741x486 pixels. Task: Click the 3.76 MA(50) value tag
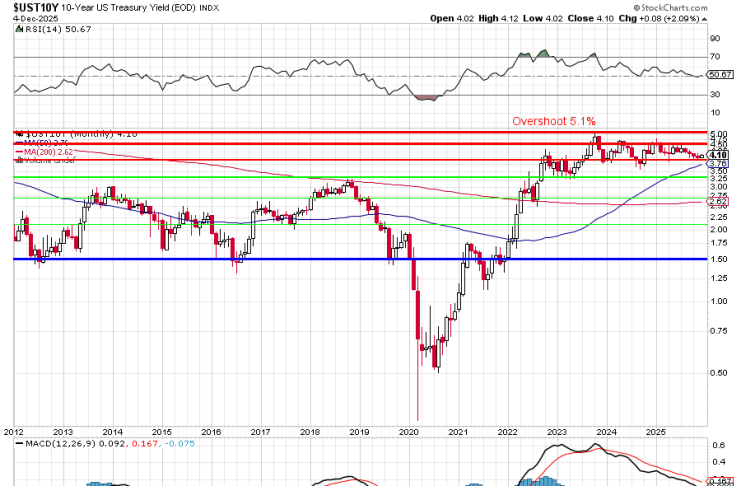tap(716, 164)
